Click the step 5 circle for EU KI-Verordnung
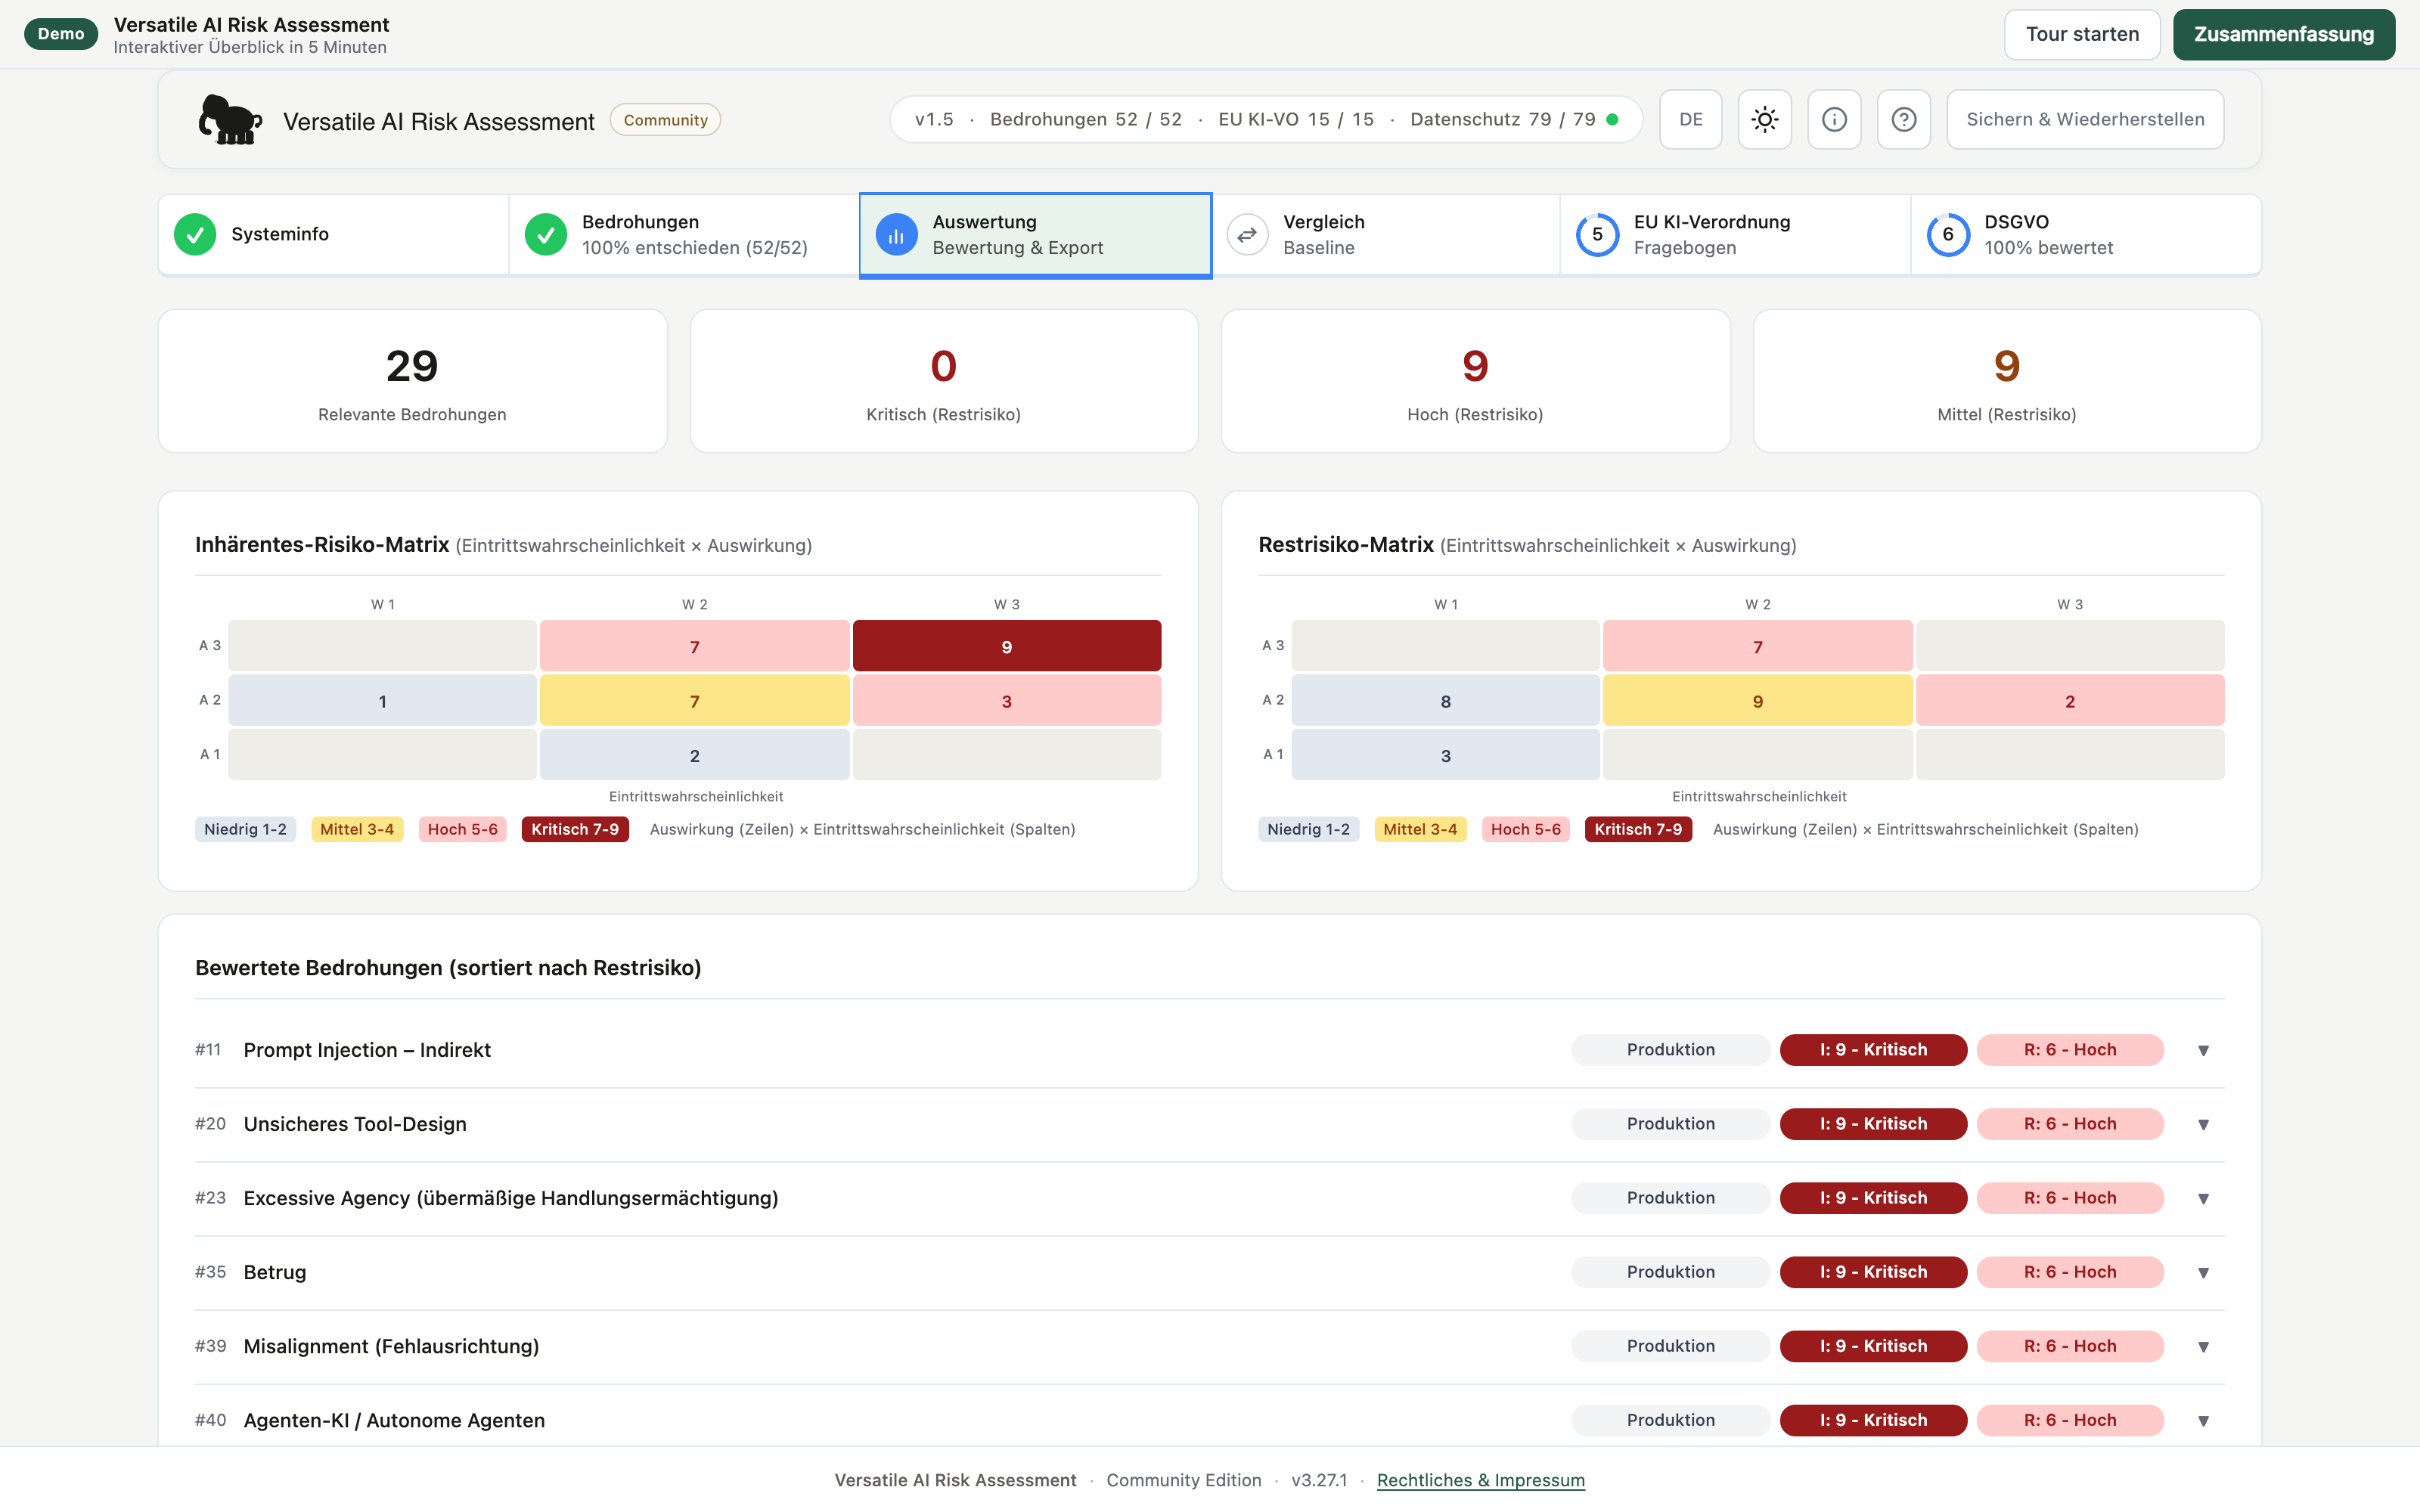This screenshot has height=1512, width=2420. point(1597,235)
